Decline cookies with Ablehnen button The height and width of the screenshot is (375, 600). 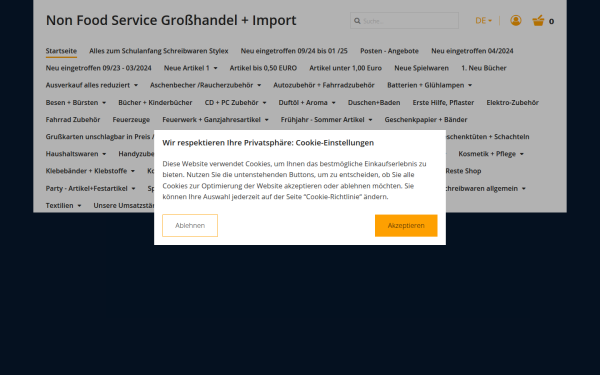tap(190, 226)
